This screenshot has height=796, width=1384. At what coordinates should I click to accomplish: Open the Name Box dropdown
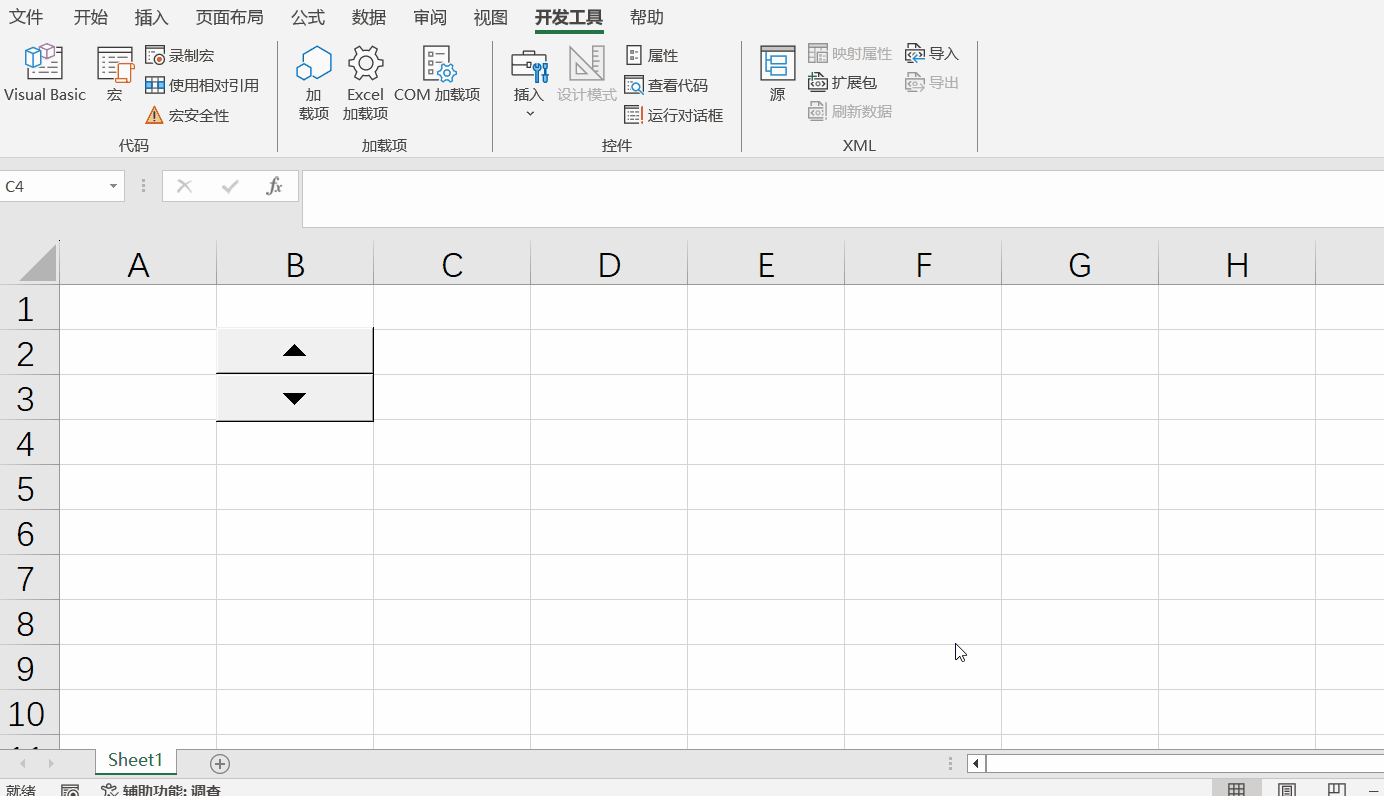click(111, 186)
